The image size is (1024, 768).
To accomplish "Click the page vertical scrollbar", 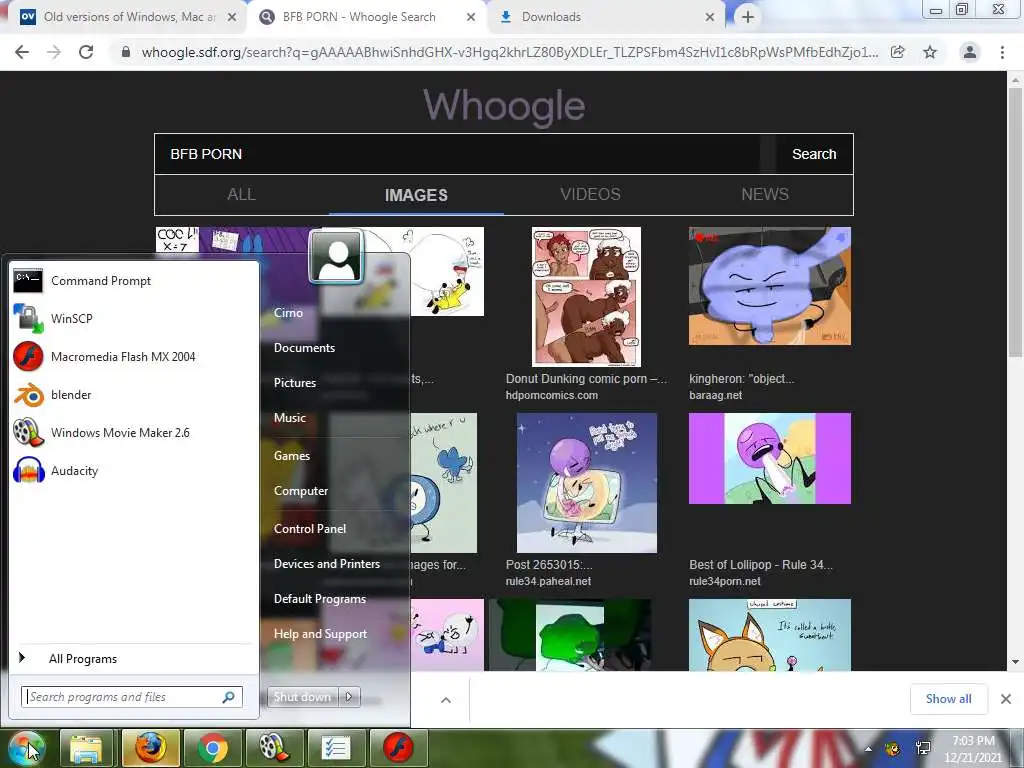I will tap(1015, 222).
